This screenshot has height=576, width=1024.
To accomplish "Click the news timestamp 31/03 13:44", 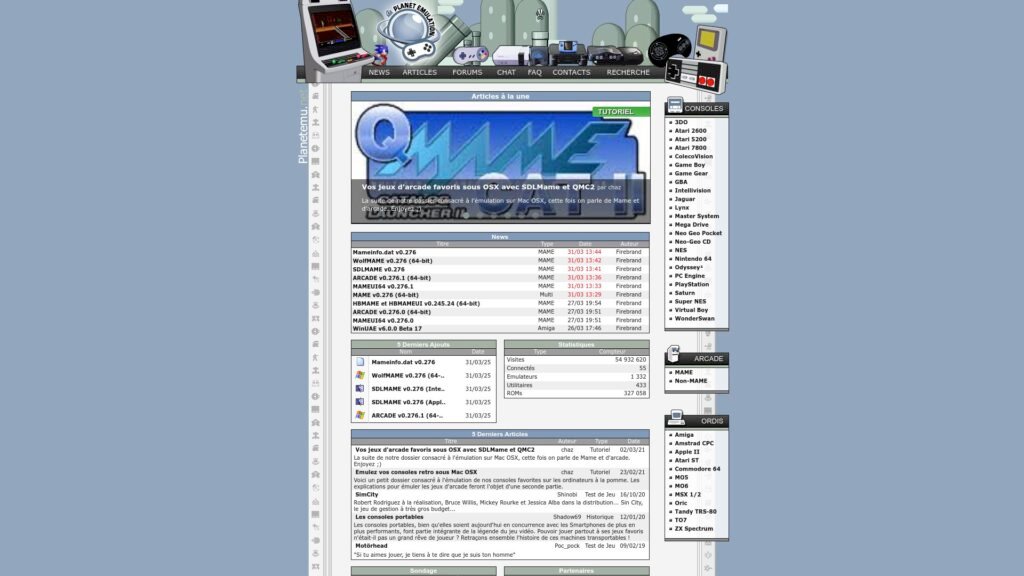I will [584, 252].
